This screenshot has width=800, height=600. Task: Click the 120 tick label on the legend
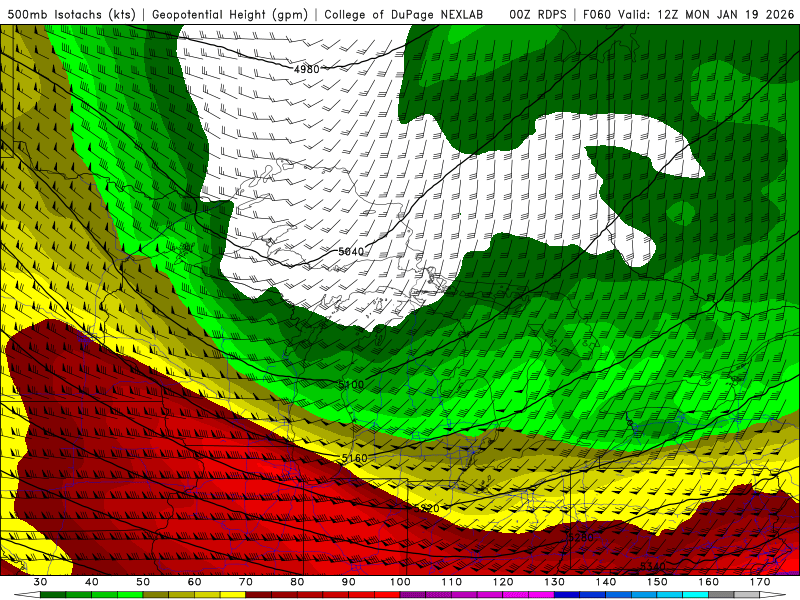pyautogui.click(x=503, y=582)
